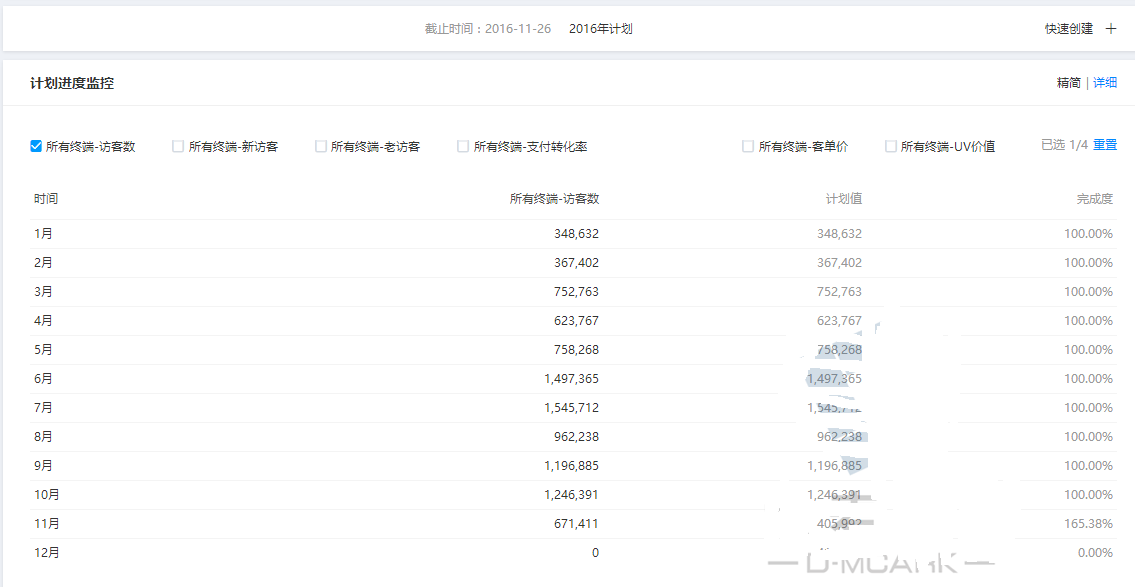This screenshot has height=587, width=1135.
Task: Check the 所有终端-支付转化率 option
Action: [463, 146]
